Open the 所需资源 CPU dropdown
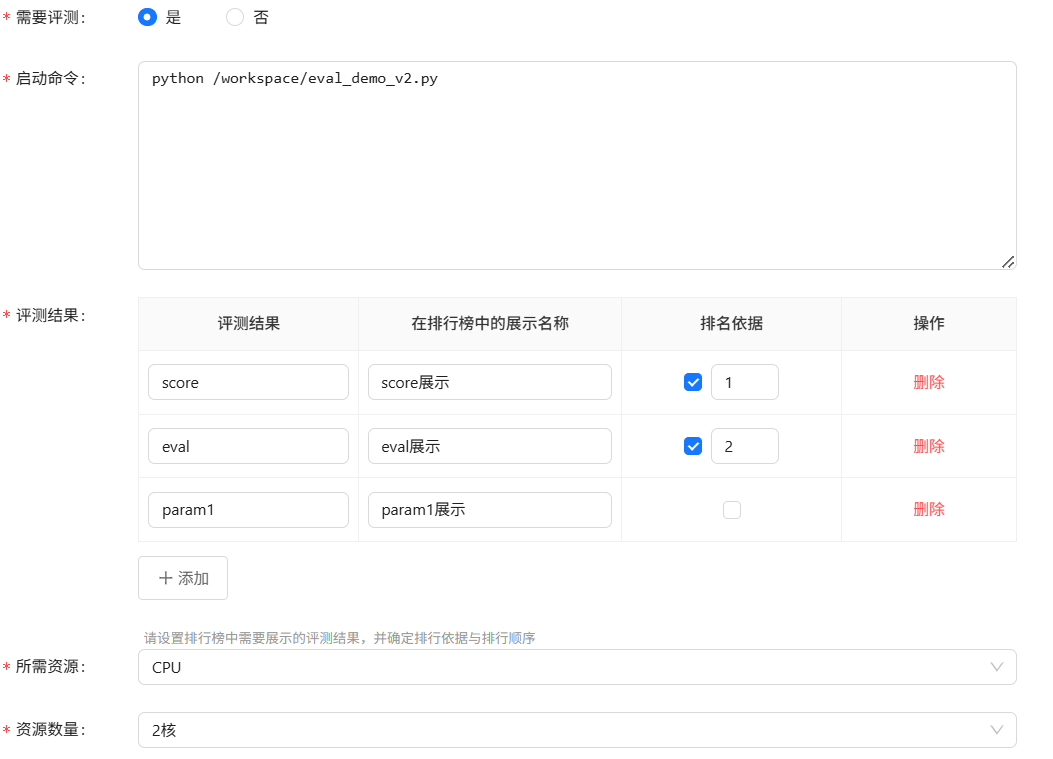 coord(577,667)
